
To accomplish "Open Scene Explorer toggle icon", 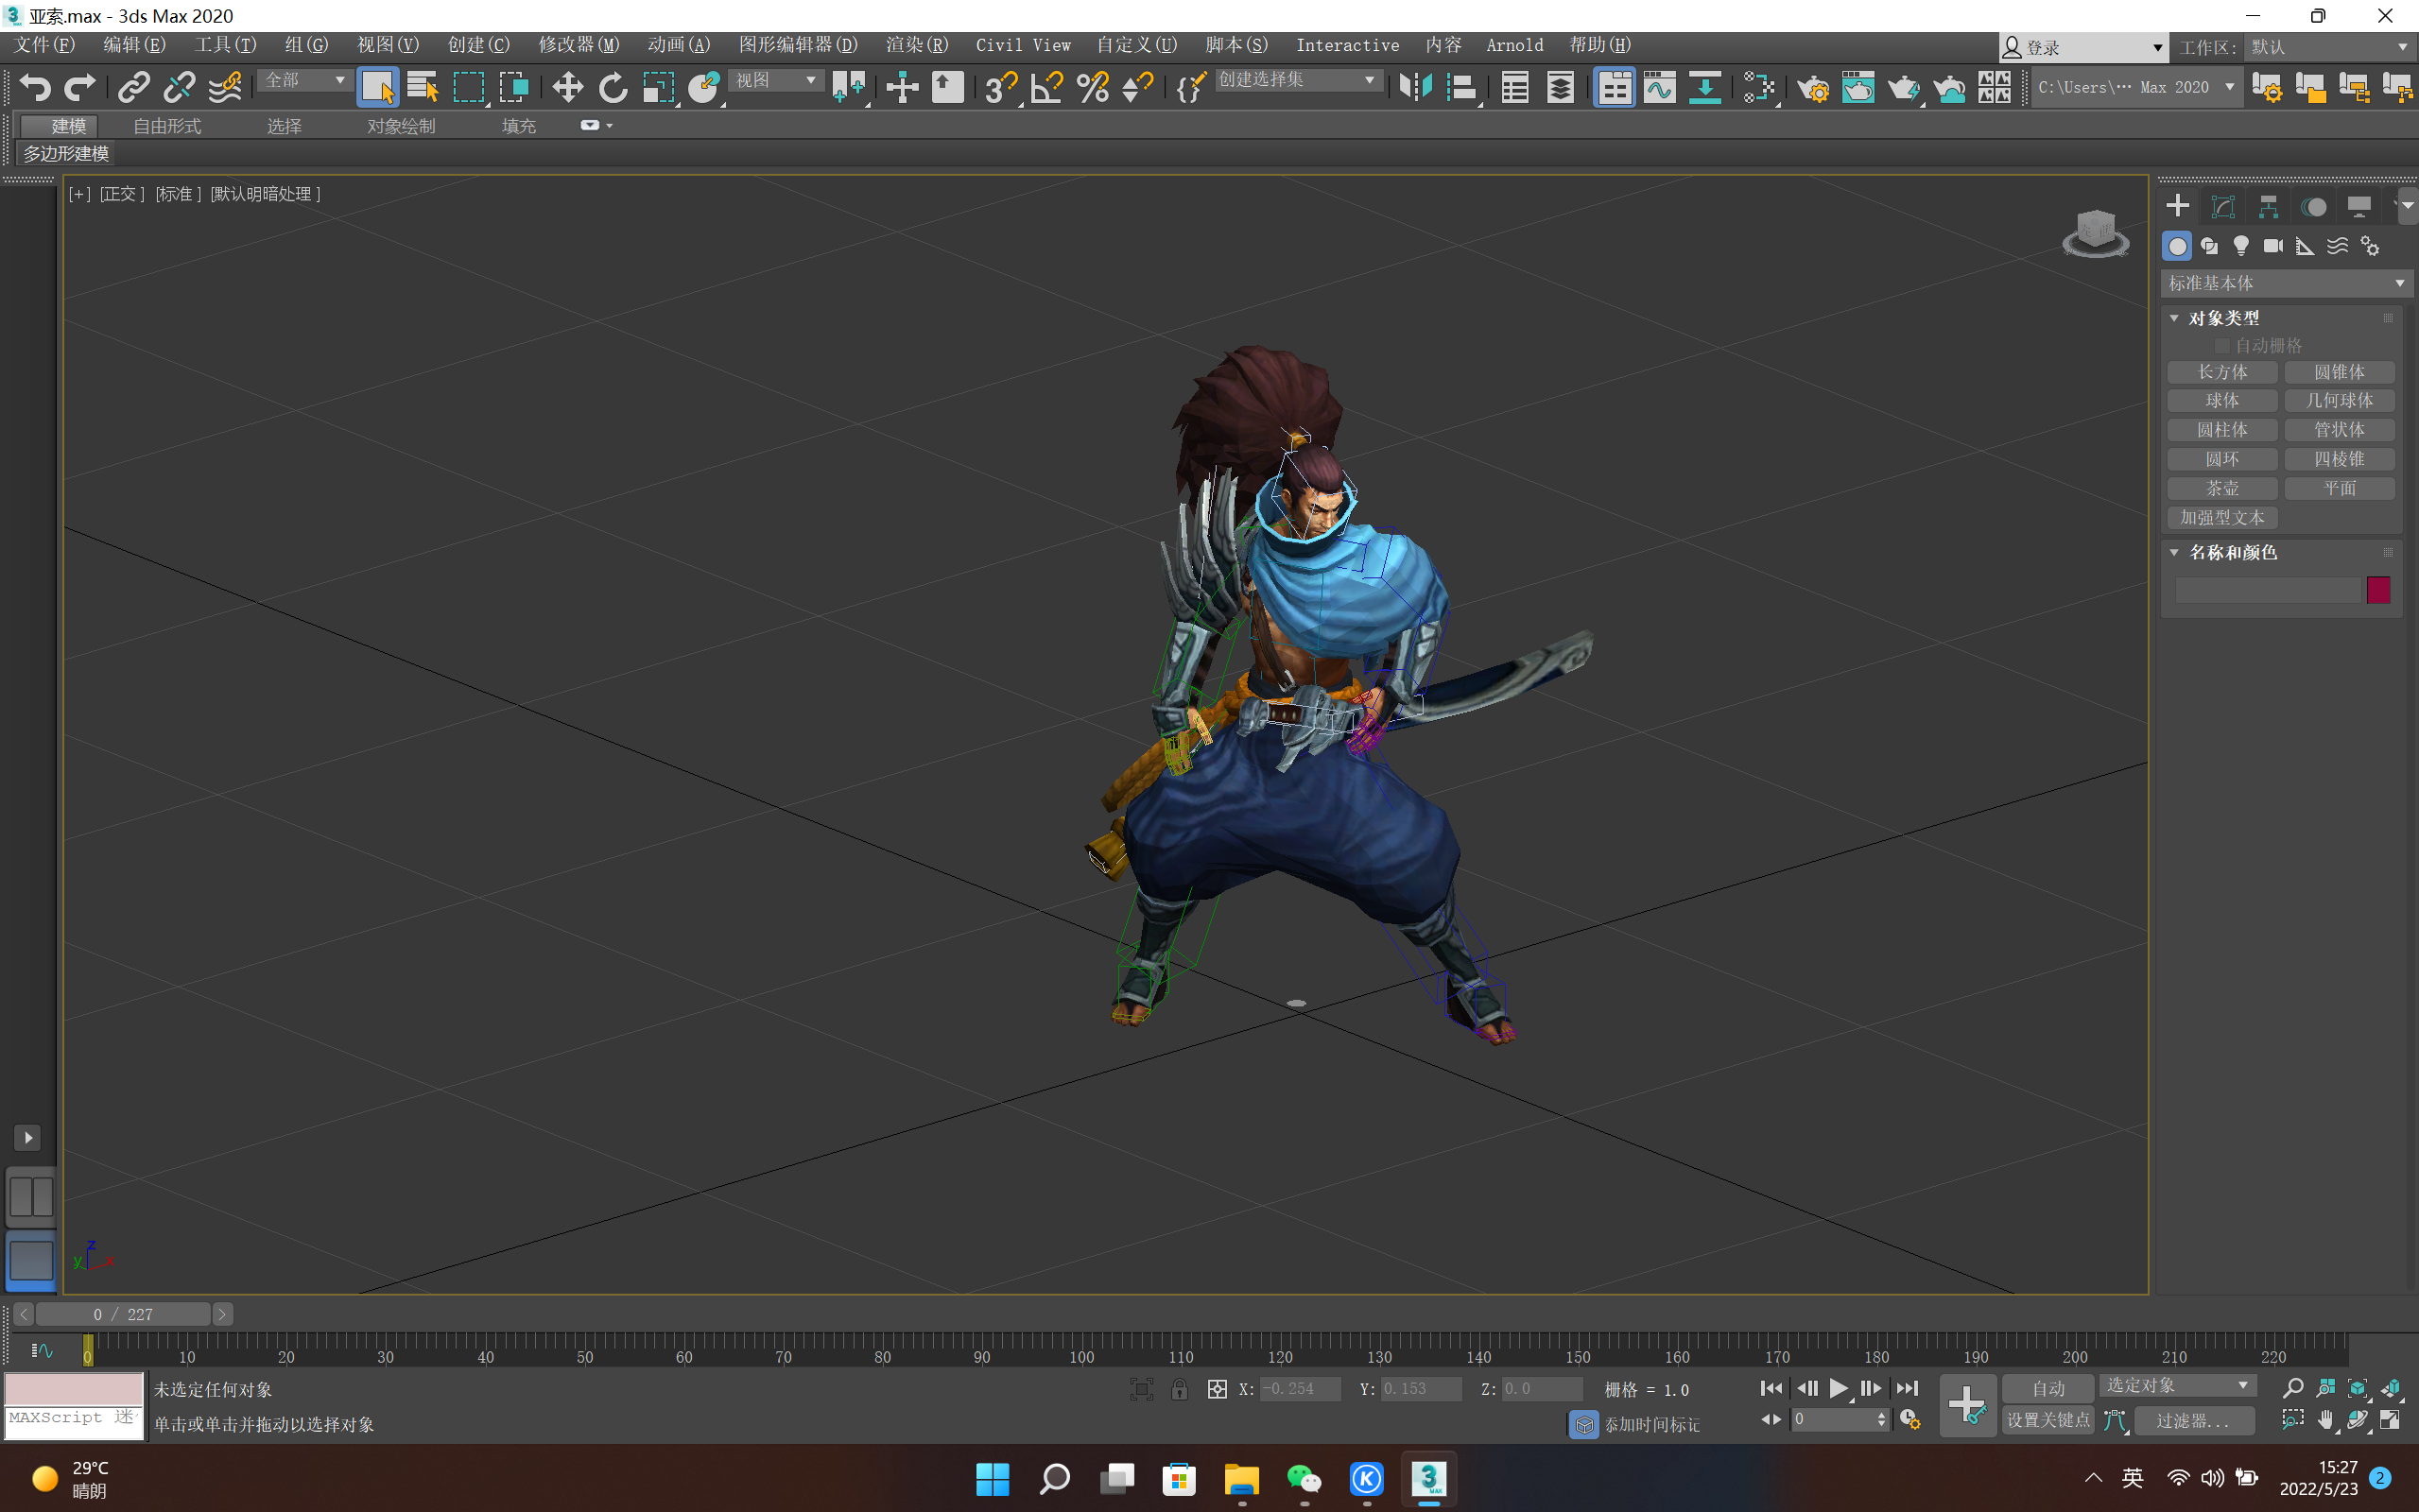I will pos(1515,88).
